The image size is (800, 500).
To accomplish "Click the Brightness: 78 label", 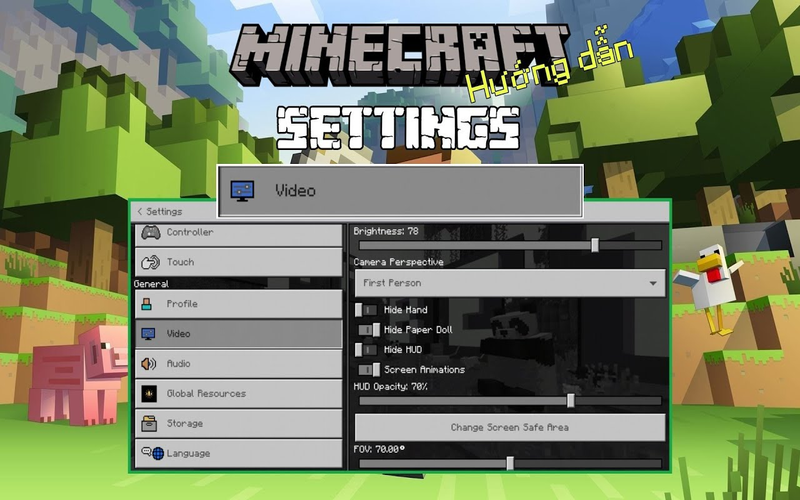I will click(386, 231).
